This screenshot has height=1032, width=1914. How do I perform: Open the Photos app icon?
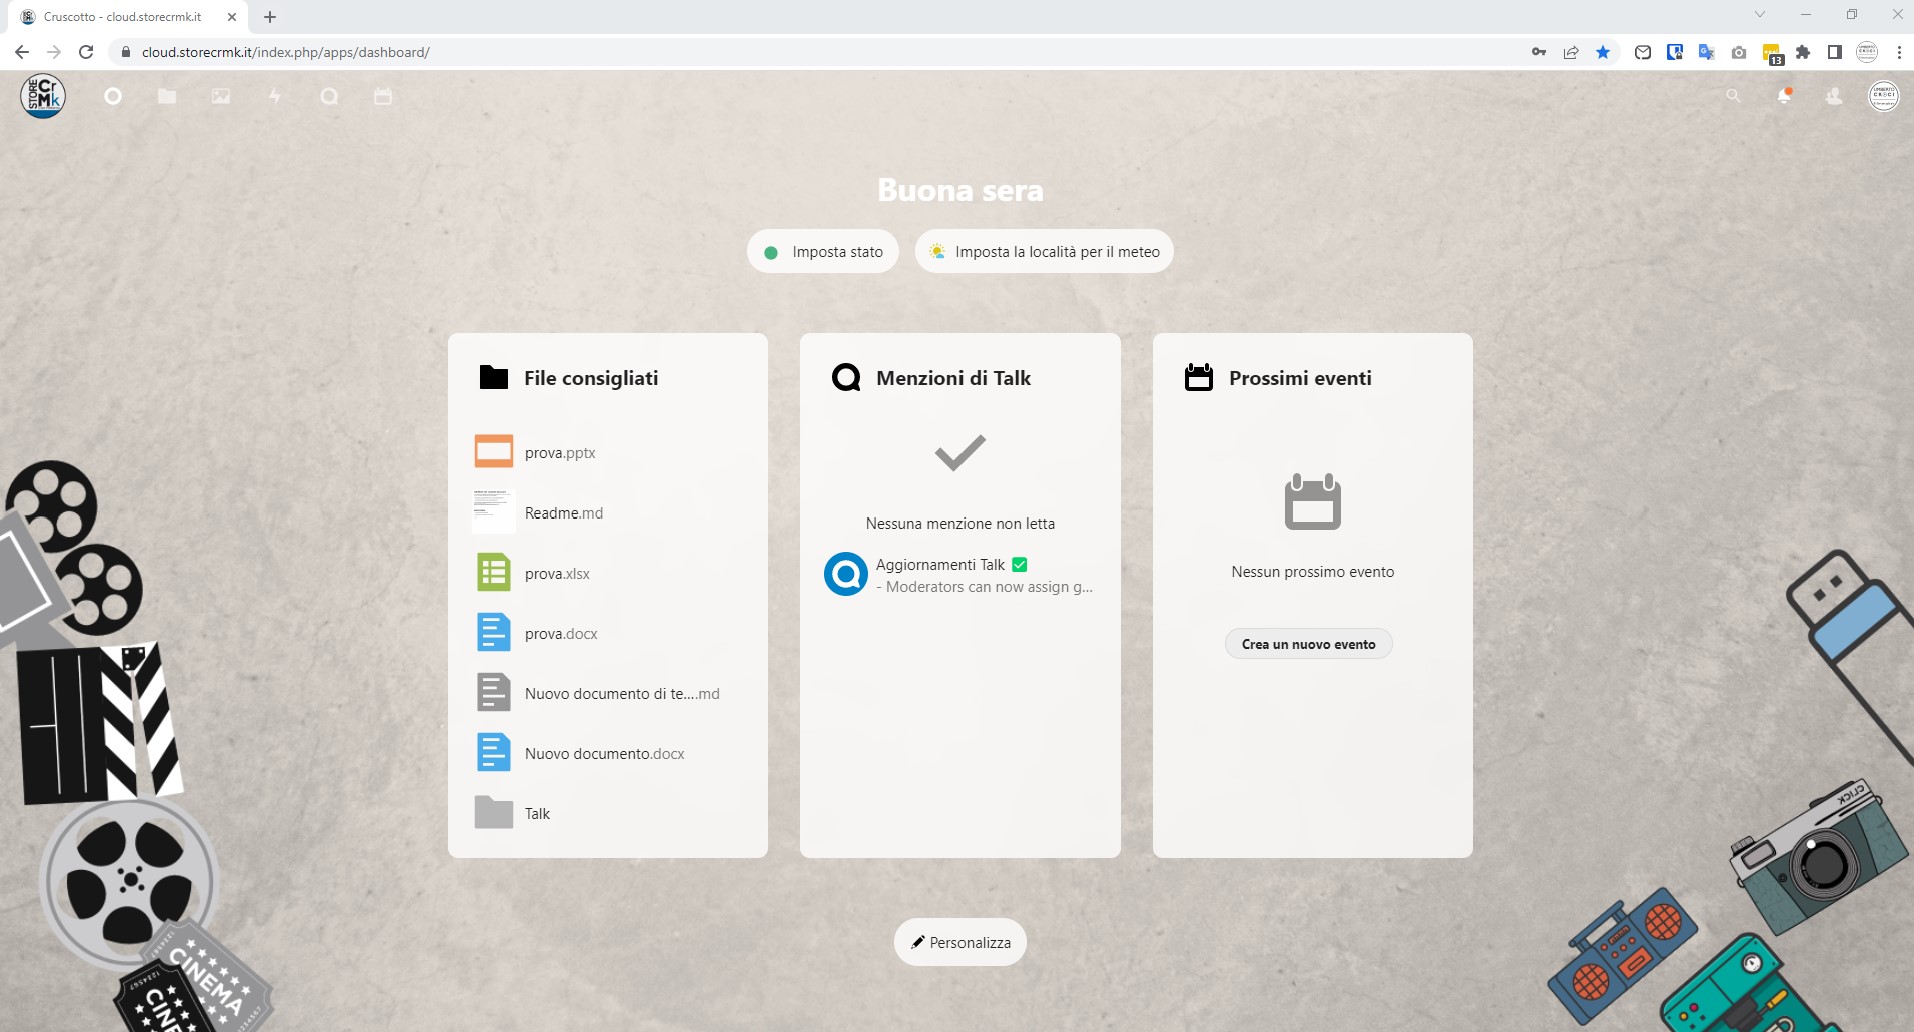pos(221,96)
